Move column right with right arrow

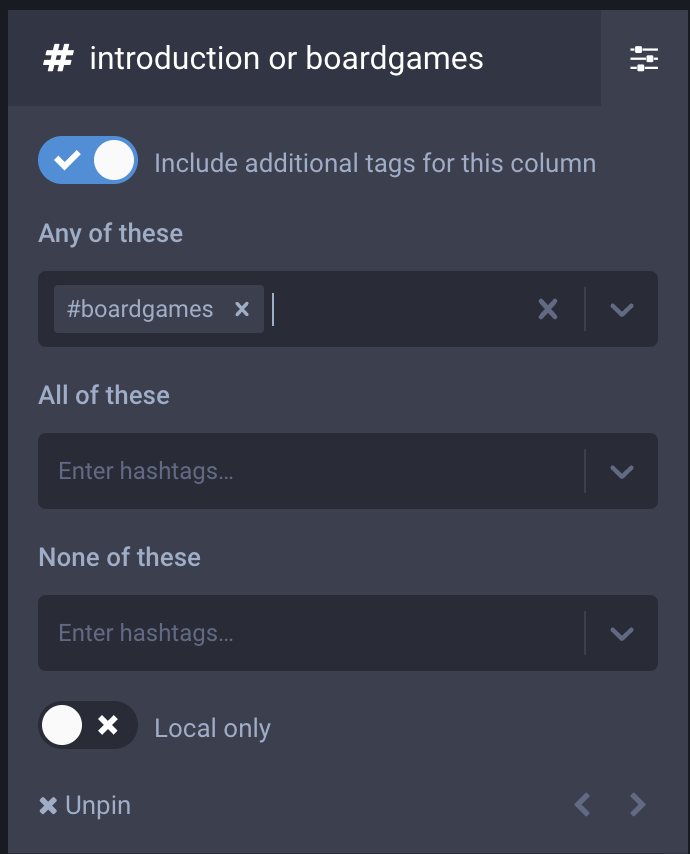click(x=638, y=804)
